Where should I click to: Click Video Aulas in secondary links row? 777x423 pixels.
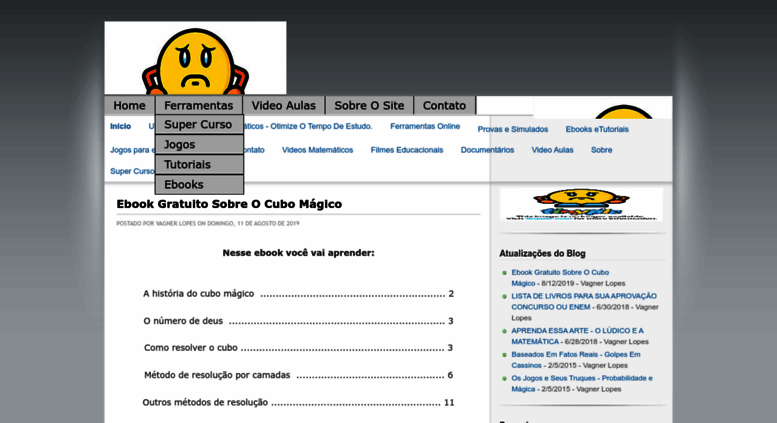coord(553,150)
